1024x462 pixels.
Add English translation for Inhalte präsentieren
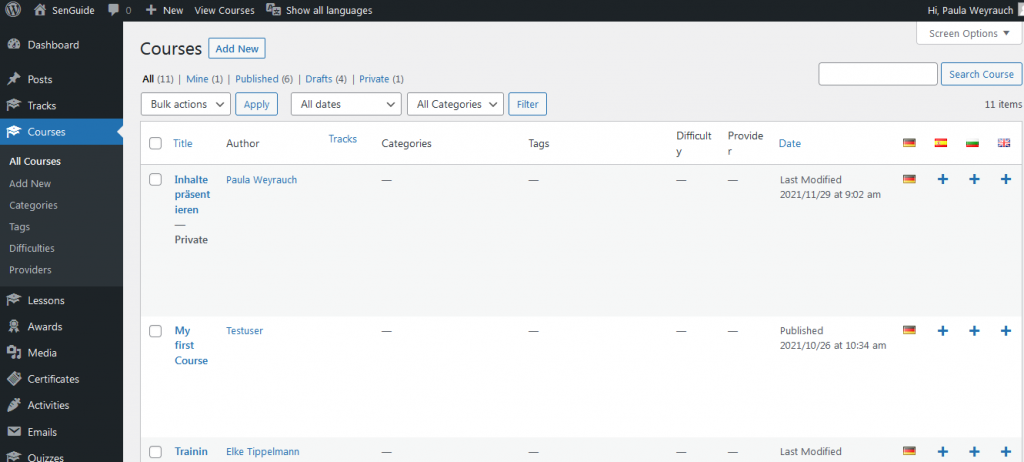1005,179
